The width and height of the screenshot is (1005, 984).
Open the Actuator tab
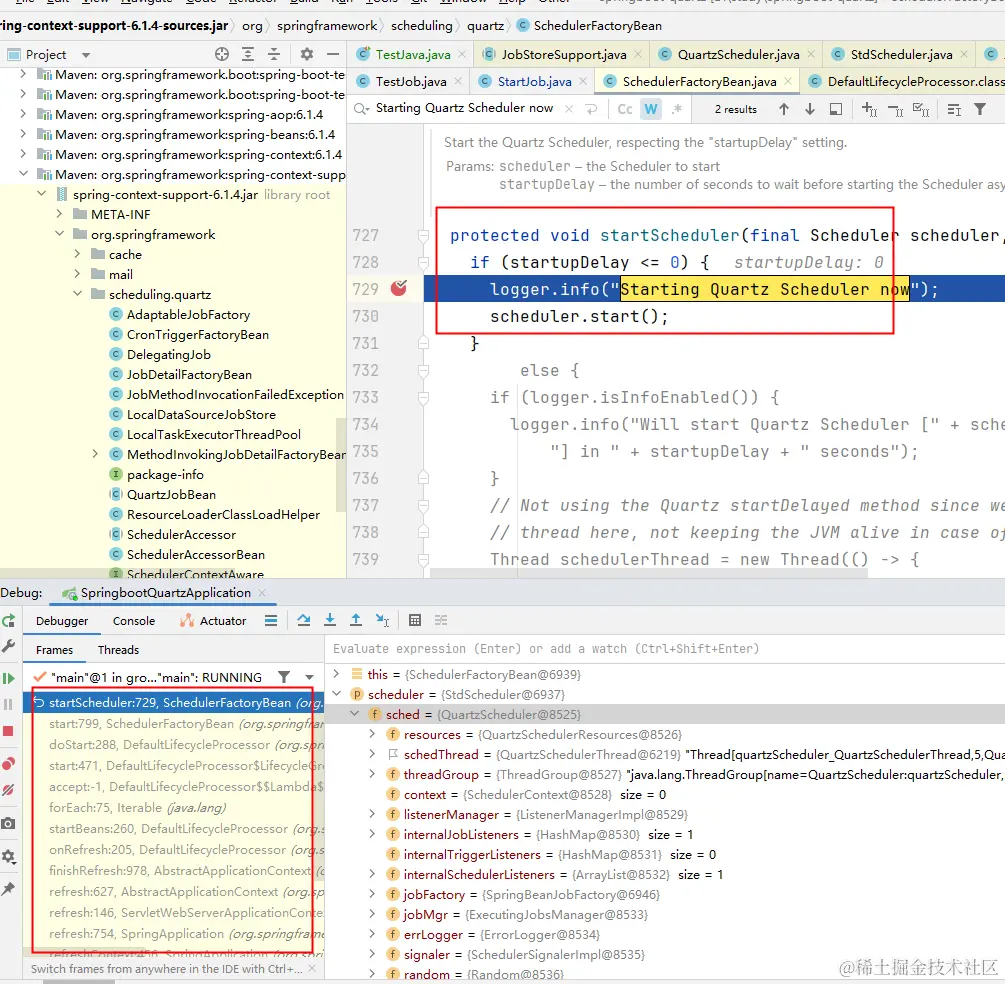coord(213,621)
